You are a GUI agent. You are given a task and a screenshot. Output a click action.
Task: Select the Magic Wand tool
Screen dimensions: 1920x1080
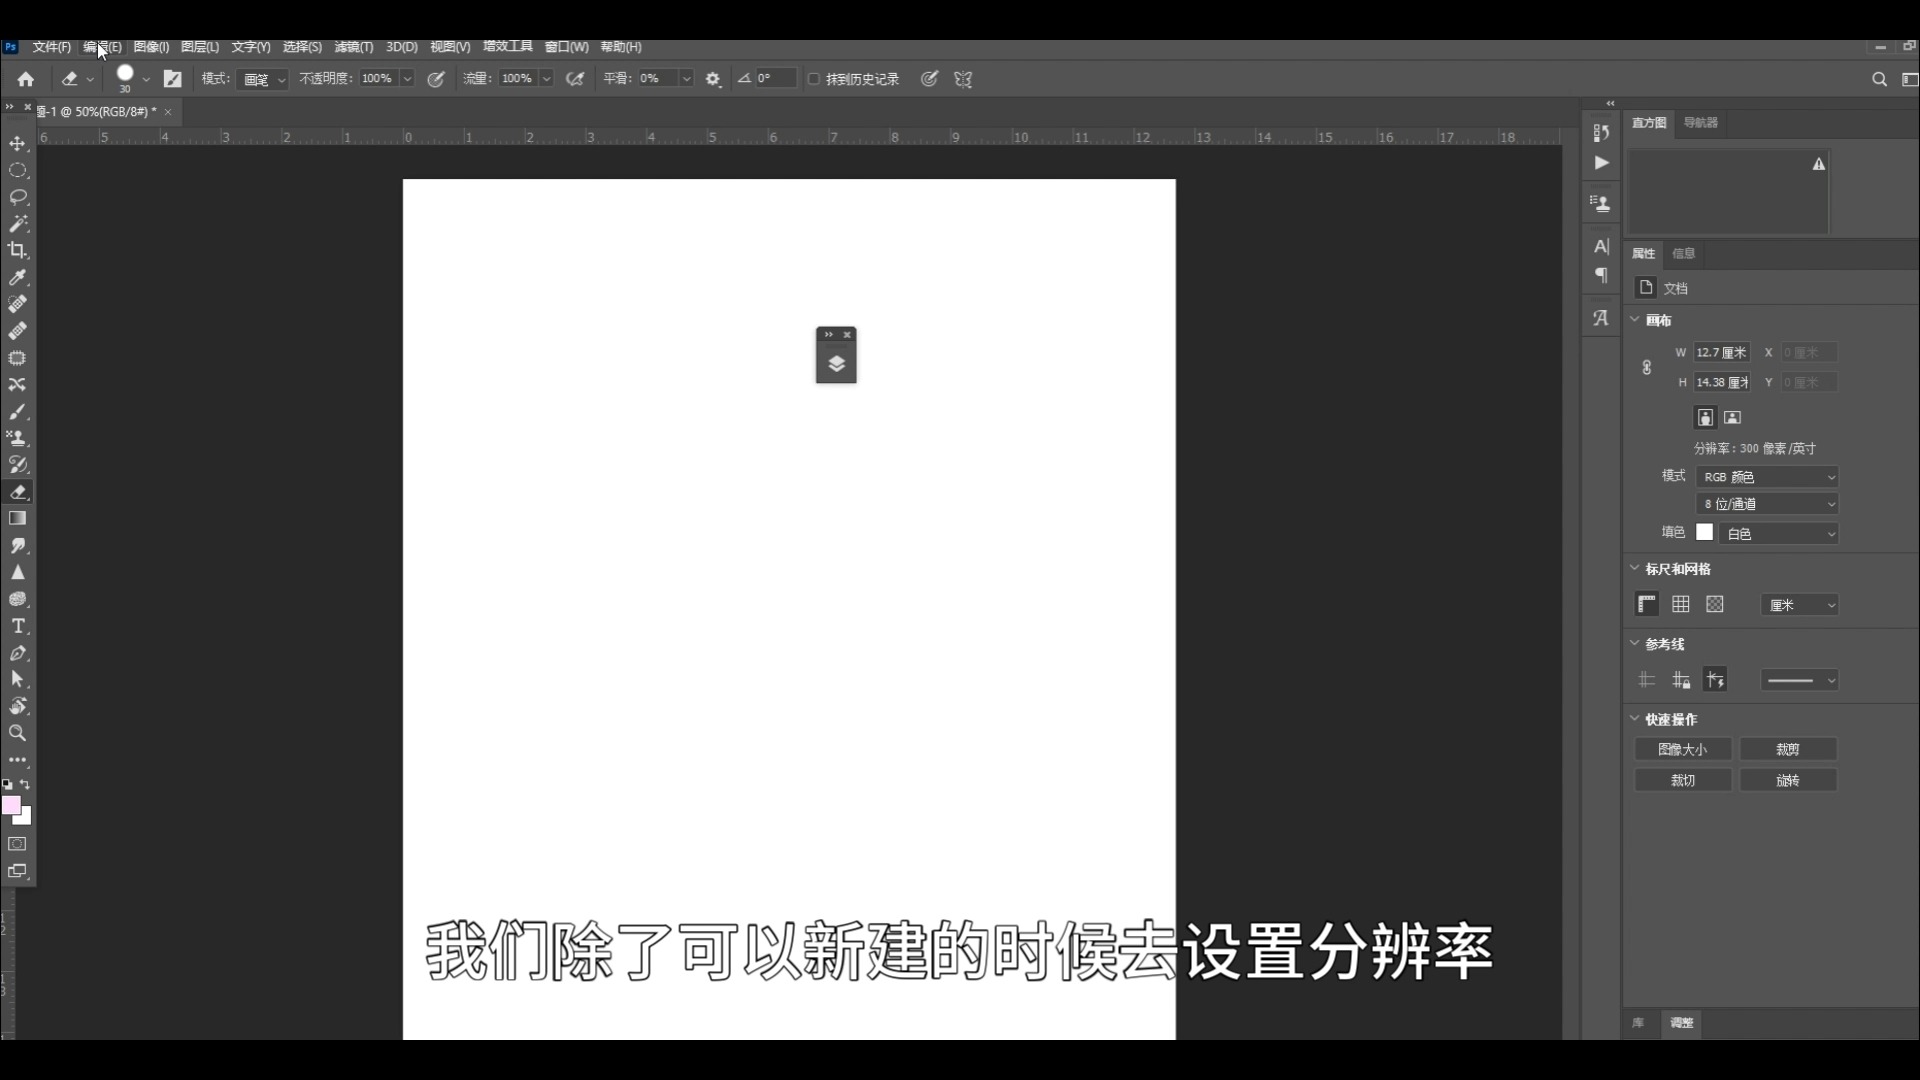[18, 224]
